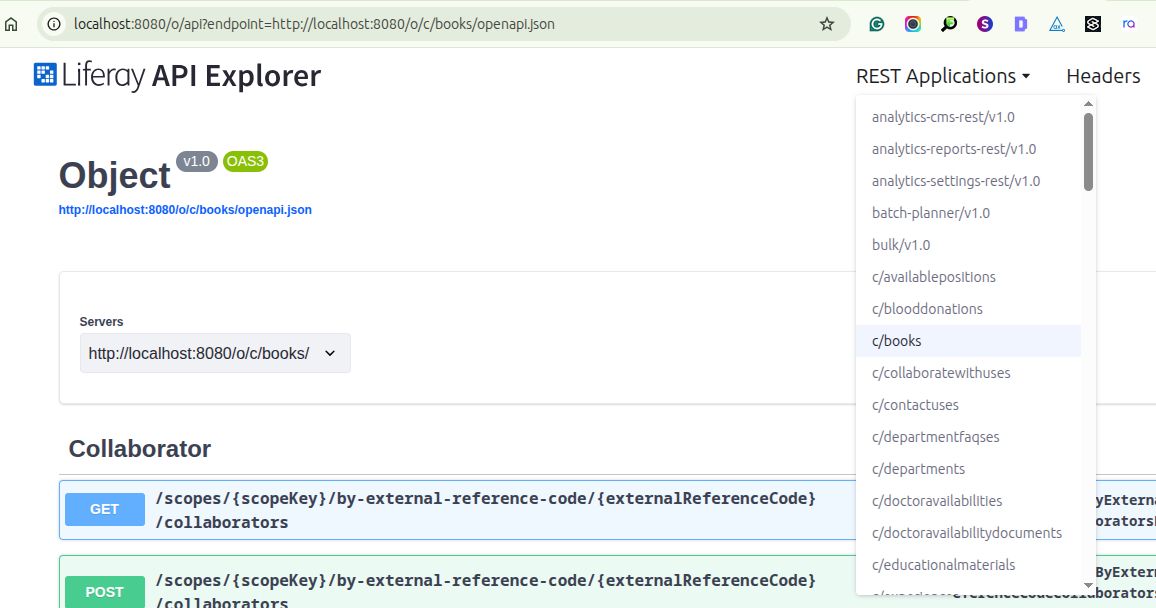Image resolution: width=1156 pixels, height=608 pixels.
Task: Open the Headers menu
Action: [1103, 76]
